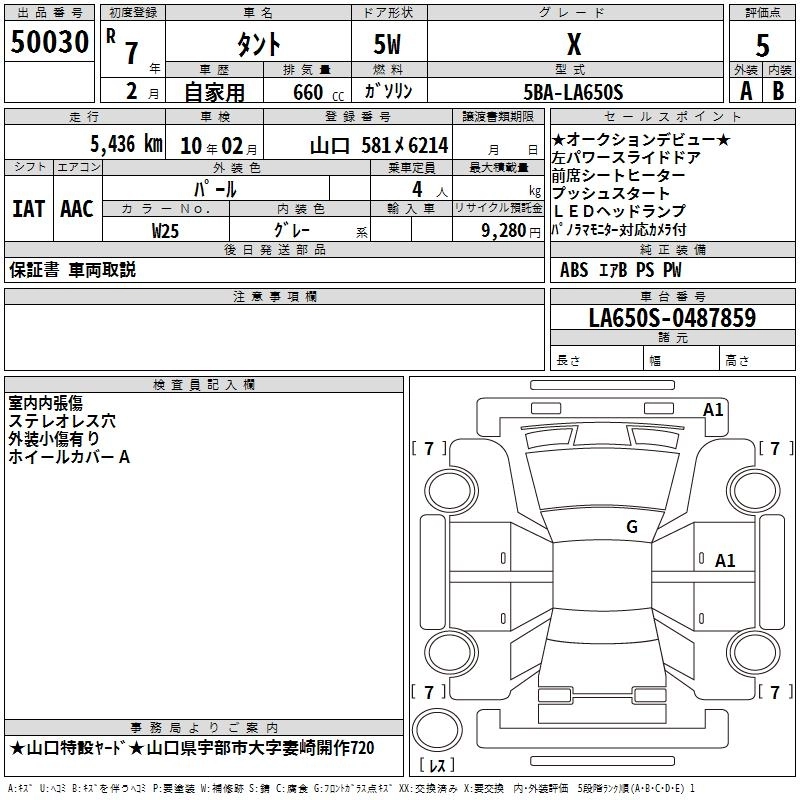The width and height of the screenshot is (800, 800).
Task: Click the G mark on the windshield diagram
Action: tap(631, 527)
